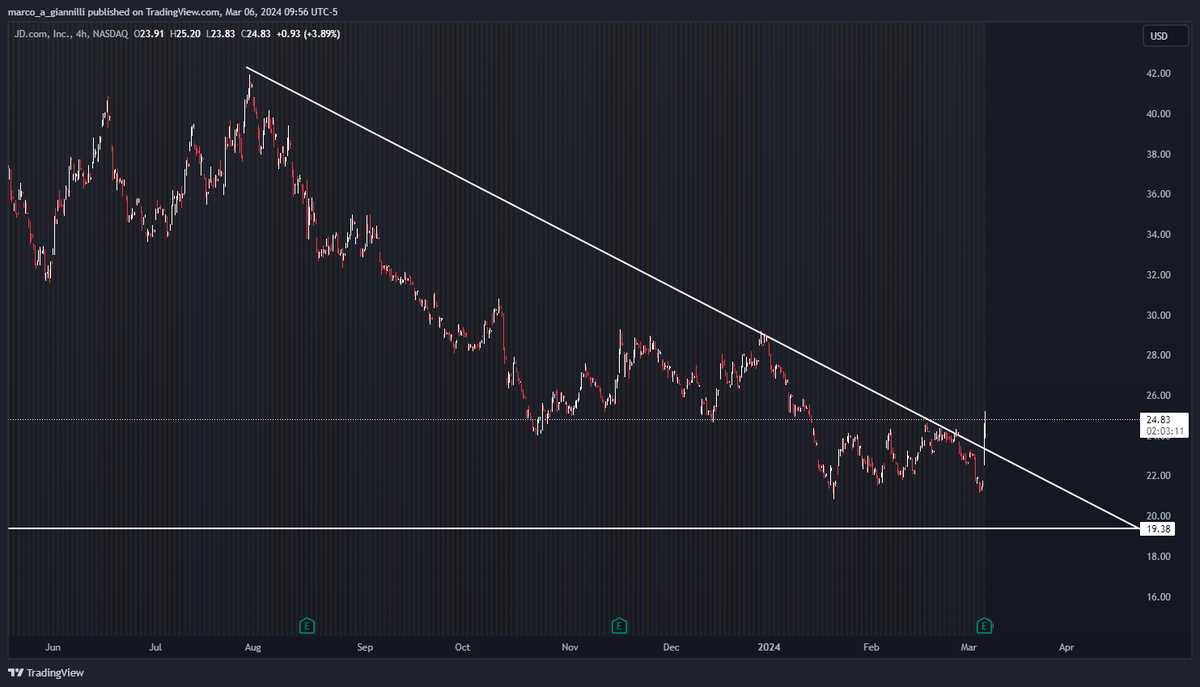
Task: Click the Oct label on time axis
Action: (x=462, y=648)
